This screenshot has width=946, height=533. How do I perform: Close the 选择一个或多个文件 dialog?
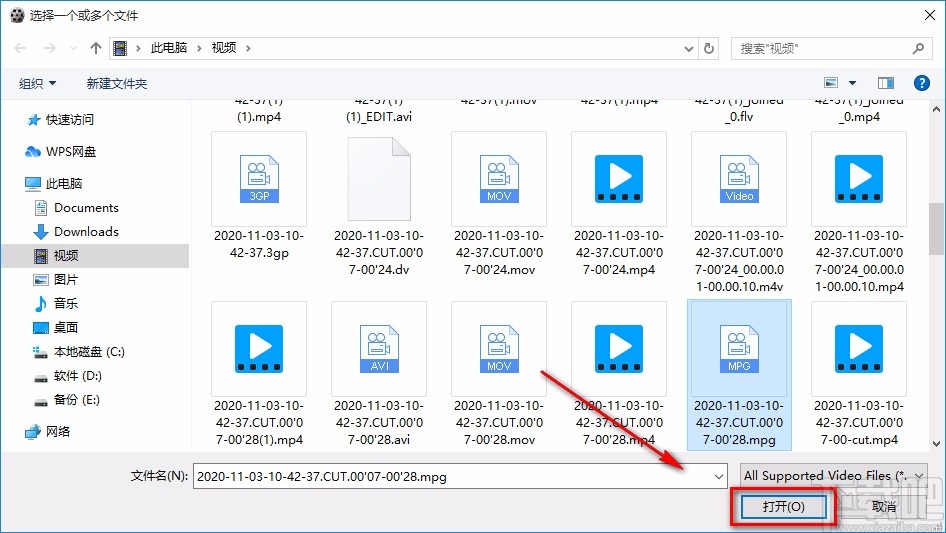pyautogui.click(x=930, y=15)
